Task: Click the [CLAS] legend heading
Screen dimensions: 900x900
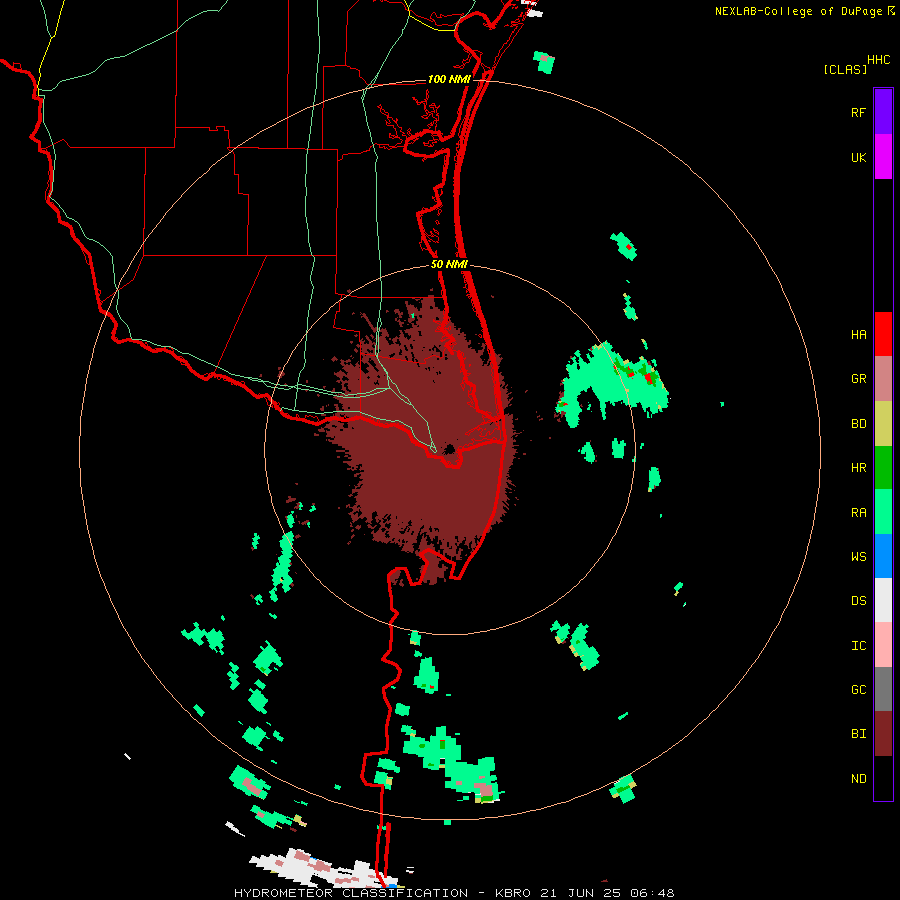Action: click(x=845, y=69)
